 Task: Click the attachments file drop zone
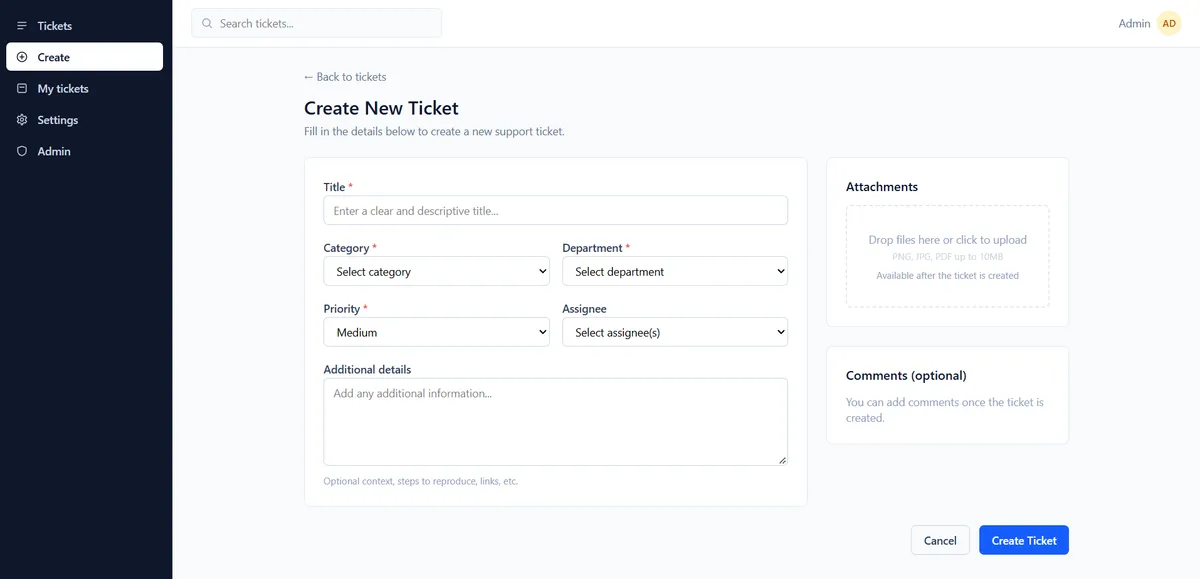tap(948, 256)
